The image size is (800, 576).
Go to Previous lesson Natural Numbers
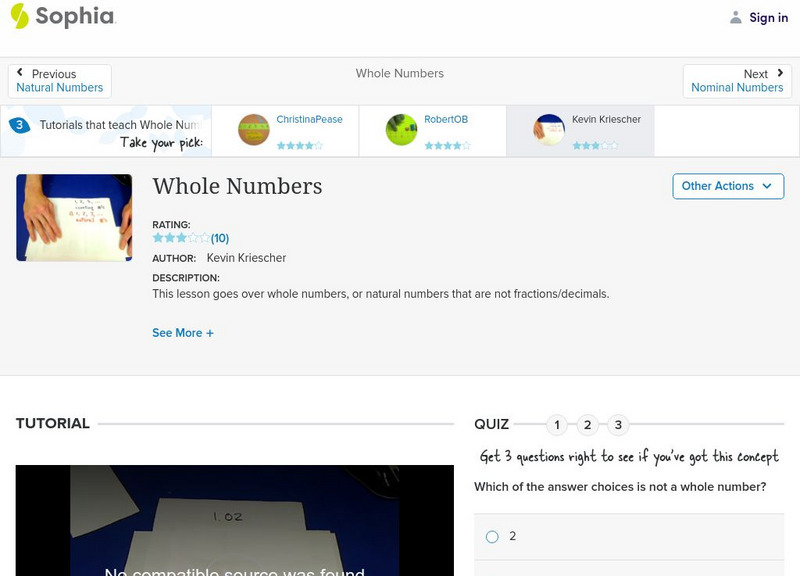point(59,86)
